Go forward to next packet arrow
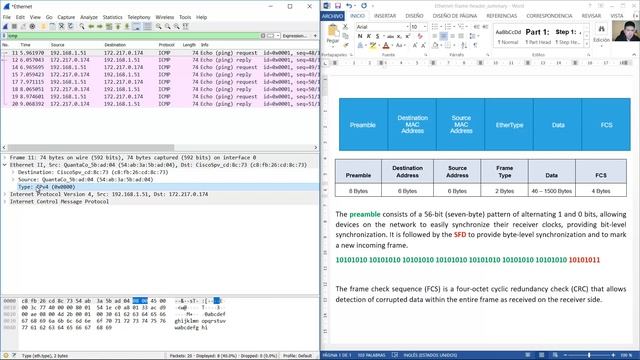Screen dimensions: 640x360 pos(100,26)
